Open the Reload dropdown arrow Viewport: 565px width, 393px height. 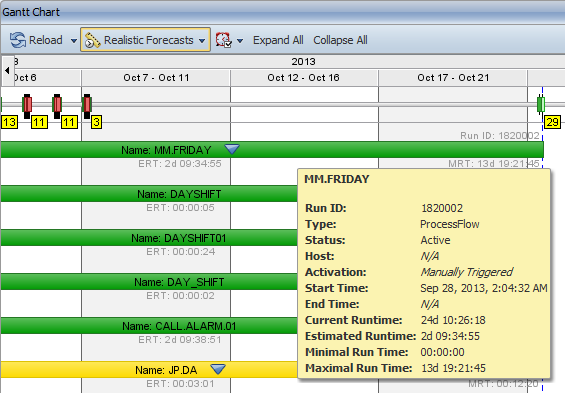coord(74,40)
